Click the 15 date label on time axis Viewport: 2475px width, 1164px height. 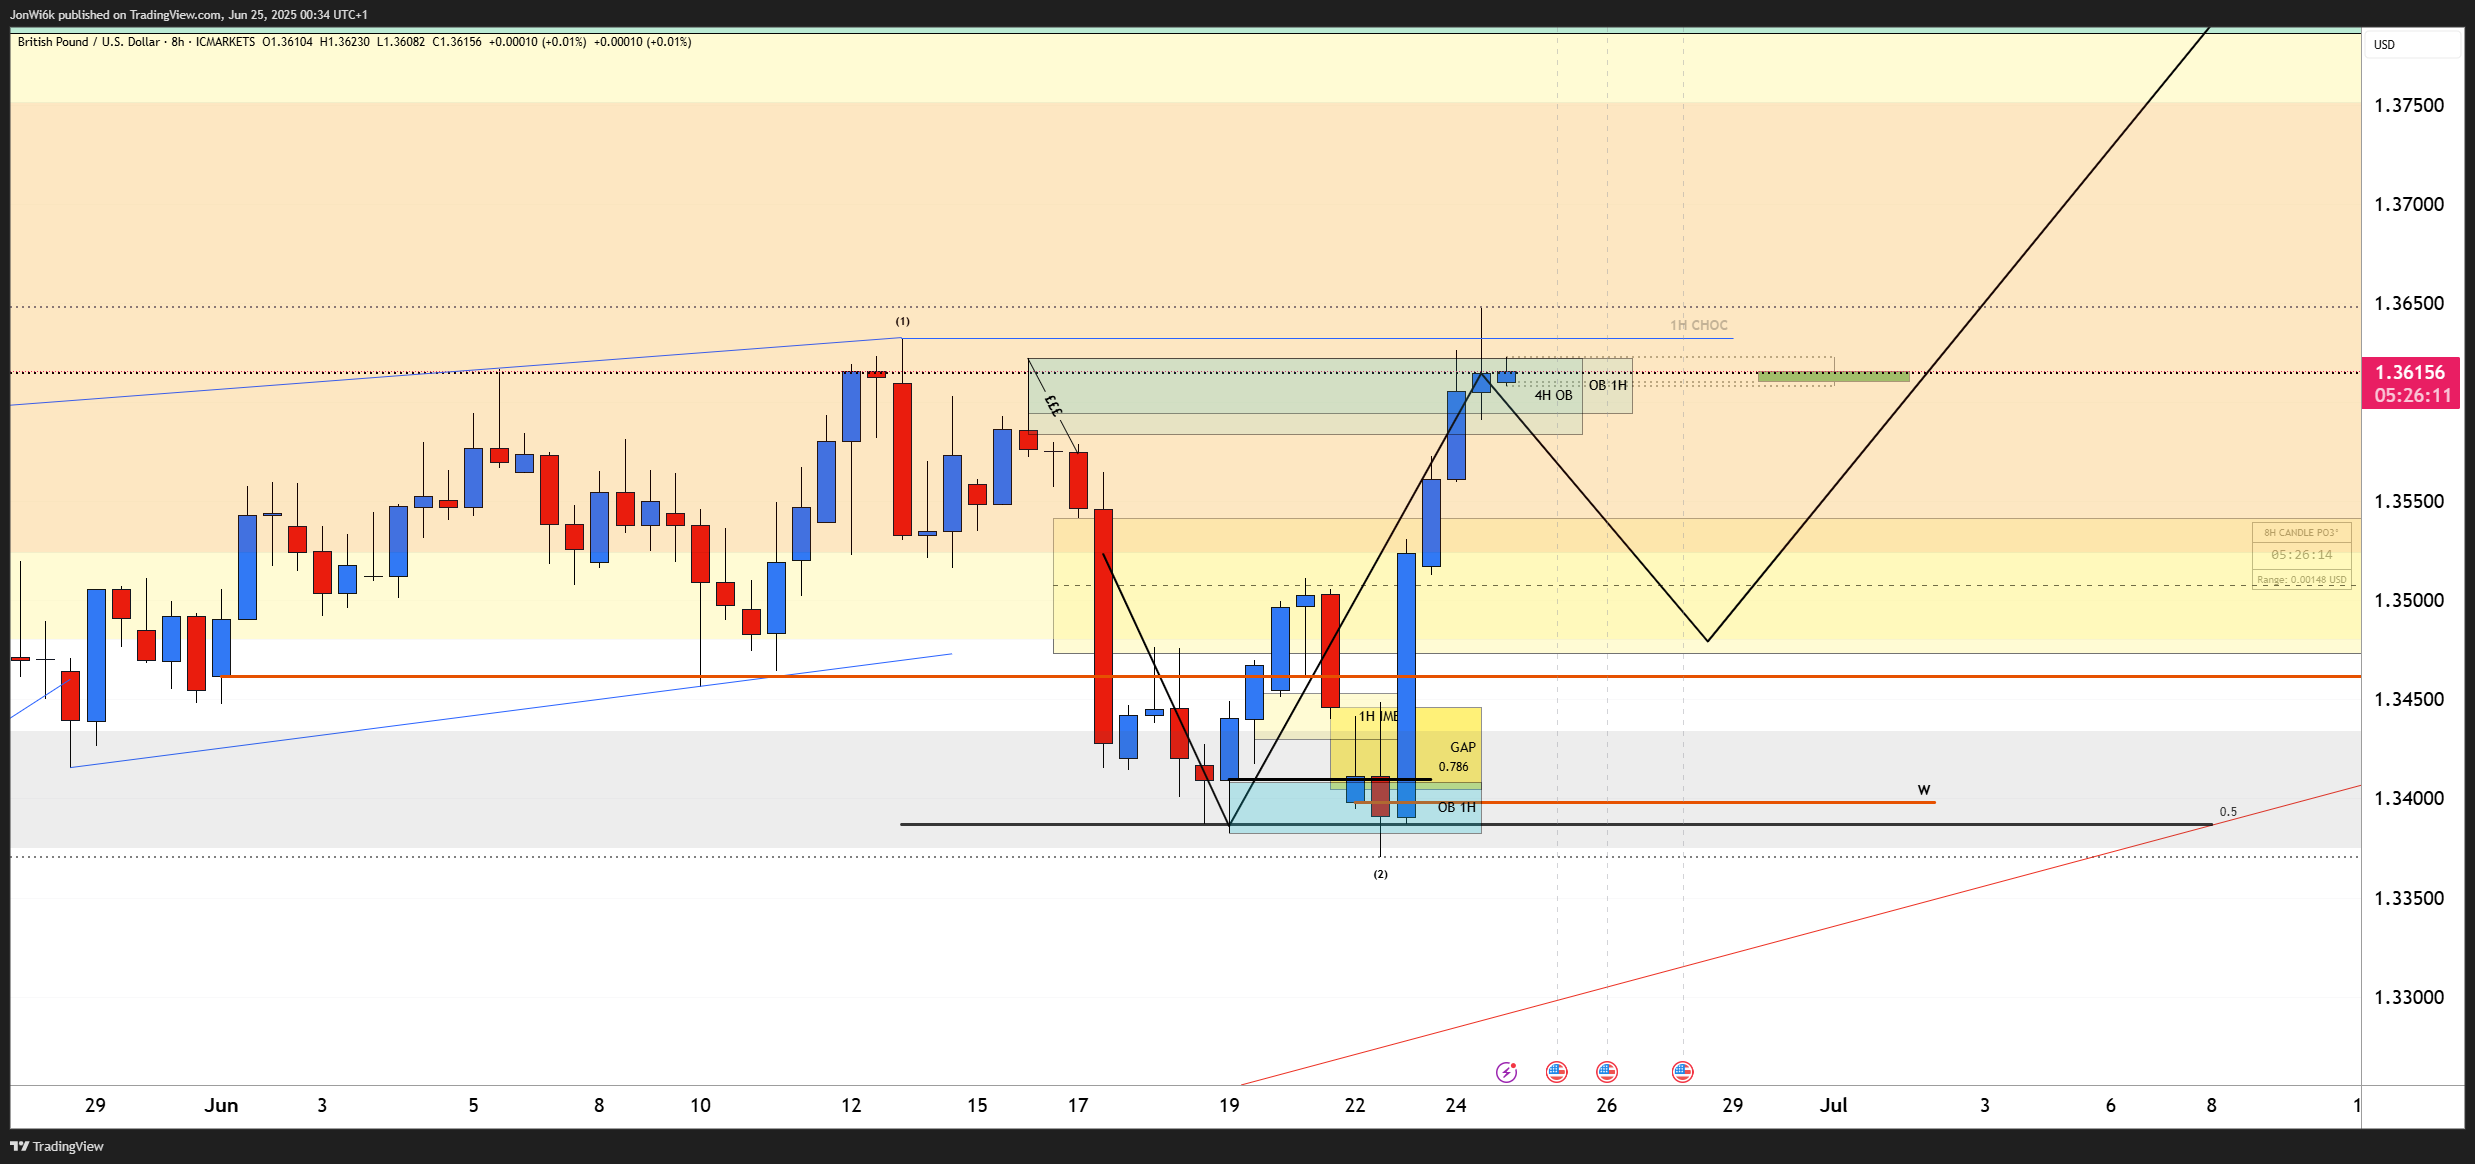click(x=977, y=1105)
